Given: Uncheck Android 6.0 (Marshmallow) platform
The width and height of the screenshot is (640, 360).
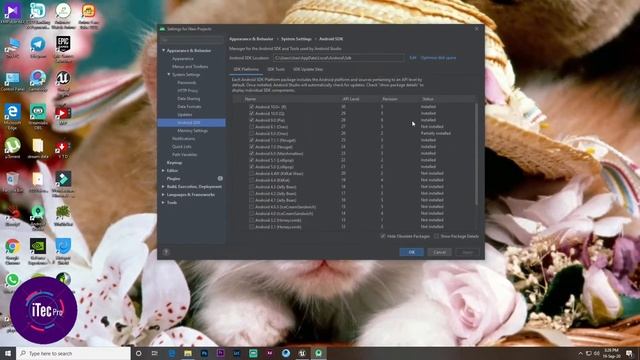Looking at the screenshot, I should 251,153.
